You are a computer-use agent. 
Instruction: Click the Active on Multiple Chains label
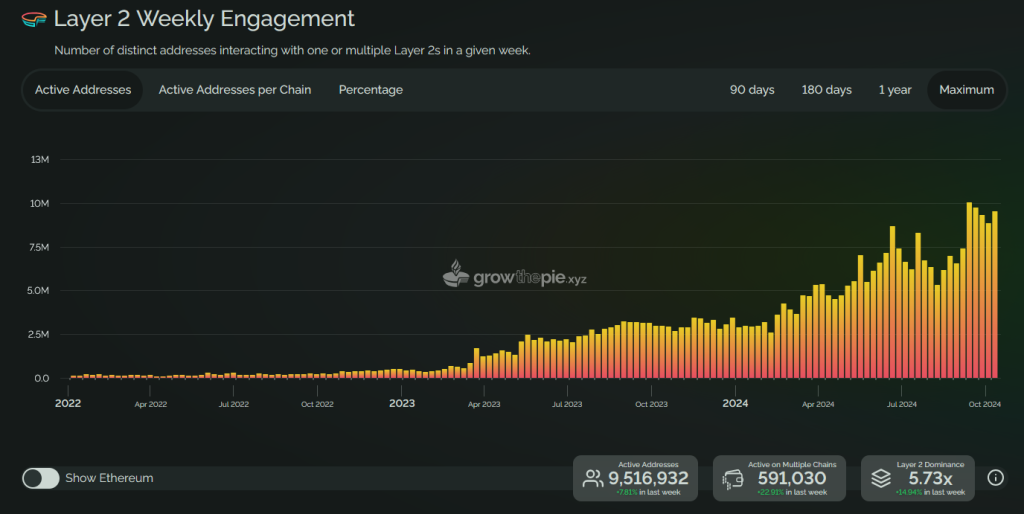(x=792, y=464)
